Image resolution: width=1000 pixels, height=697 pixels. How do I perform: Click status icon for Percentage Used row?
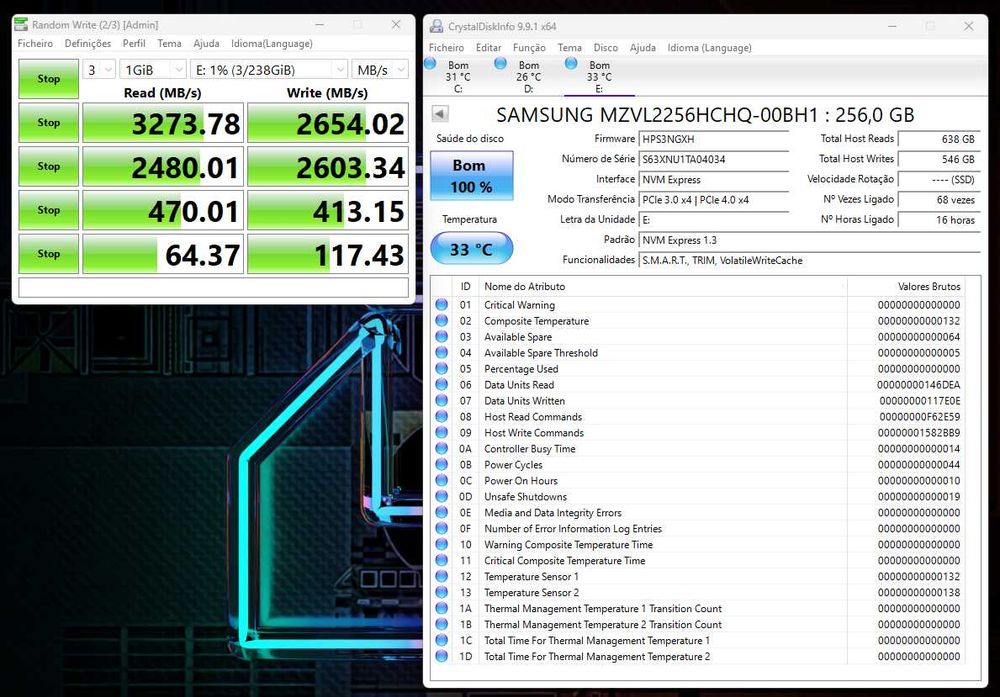click(x=441, y=369)
